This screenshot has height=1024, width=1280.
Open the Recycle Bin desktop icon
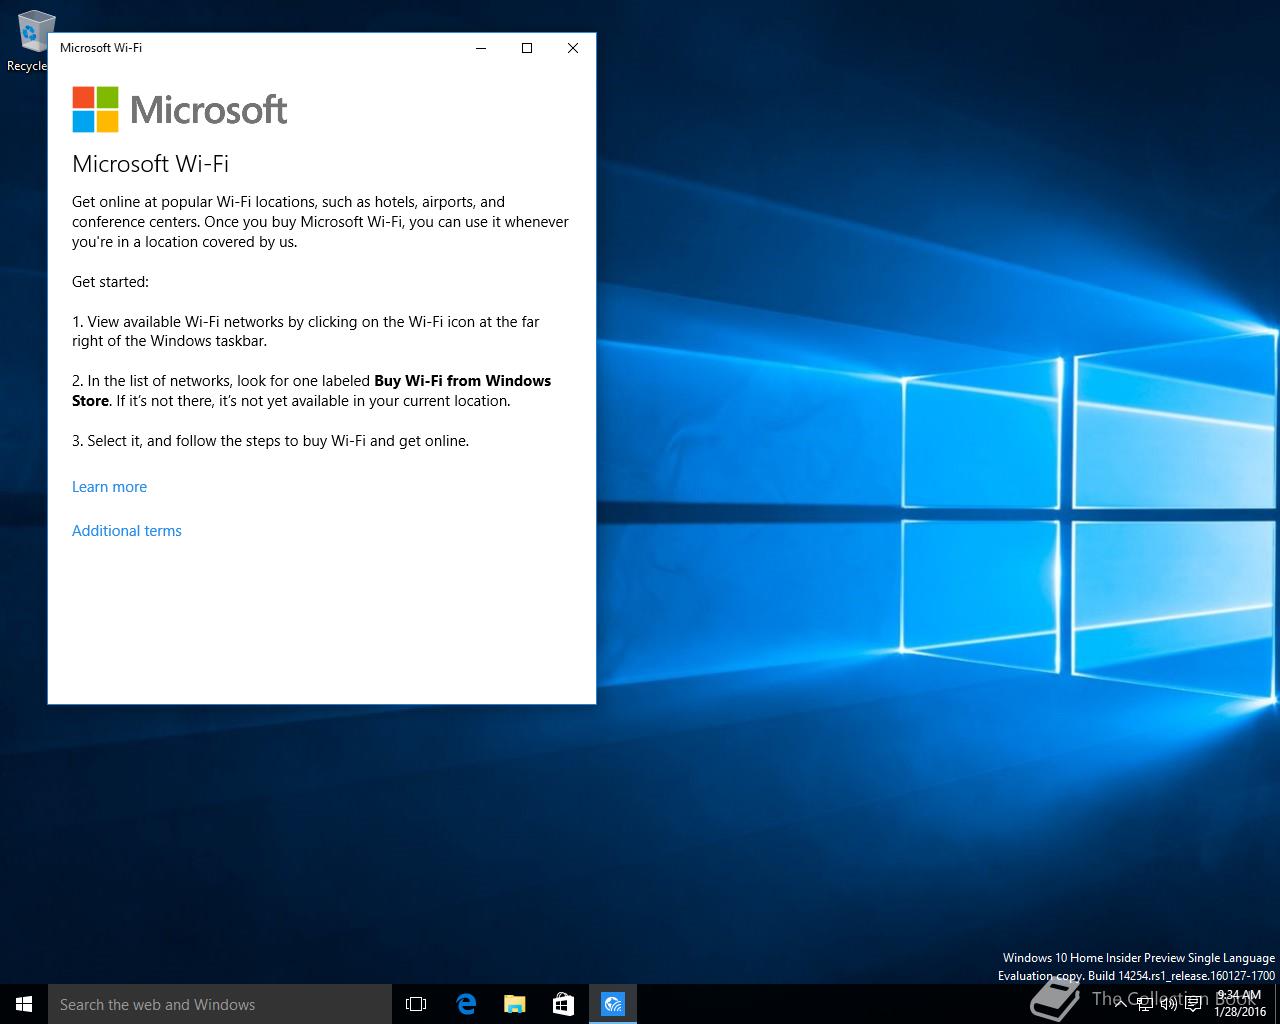coord(30,40)
